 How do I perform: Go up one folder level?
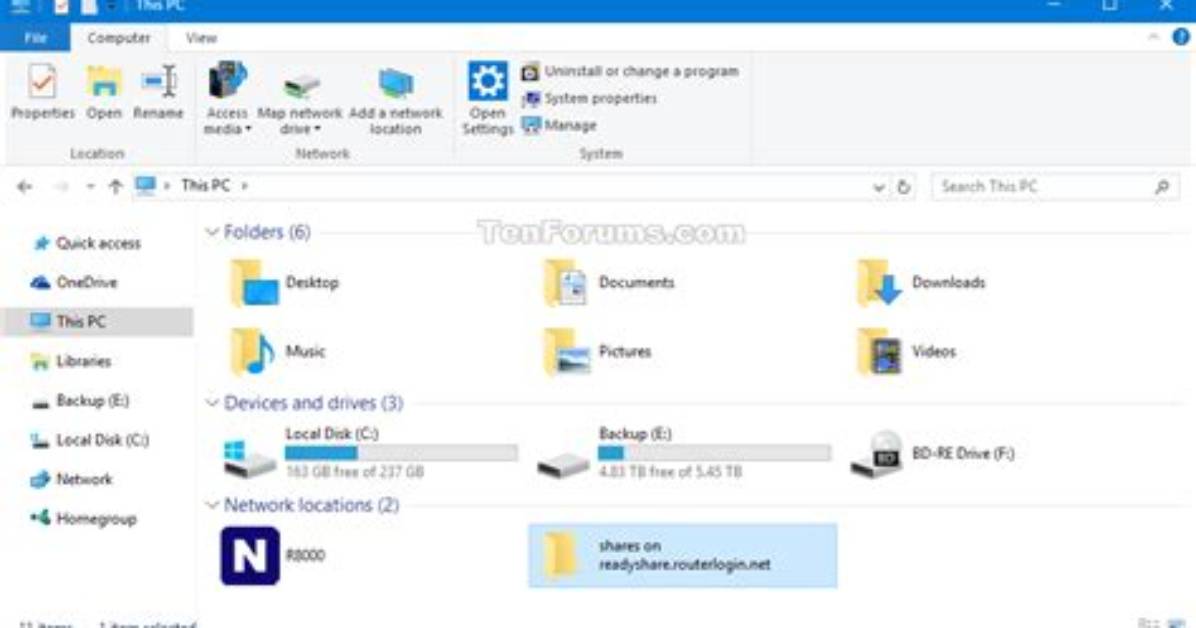click(x=115, y=186)
